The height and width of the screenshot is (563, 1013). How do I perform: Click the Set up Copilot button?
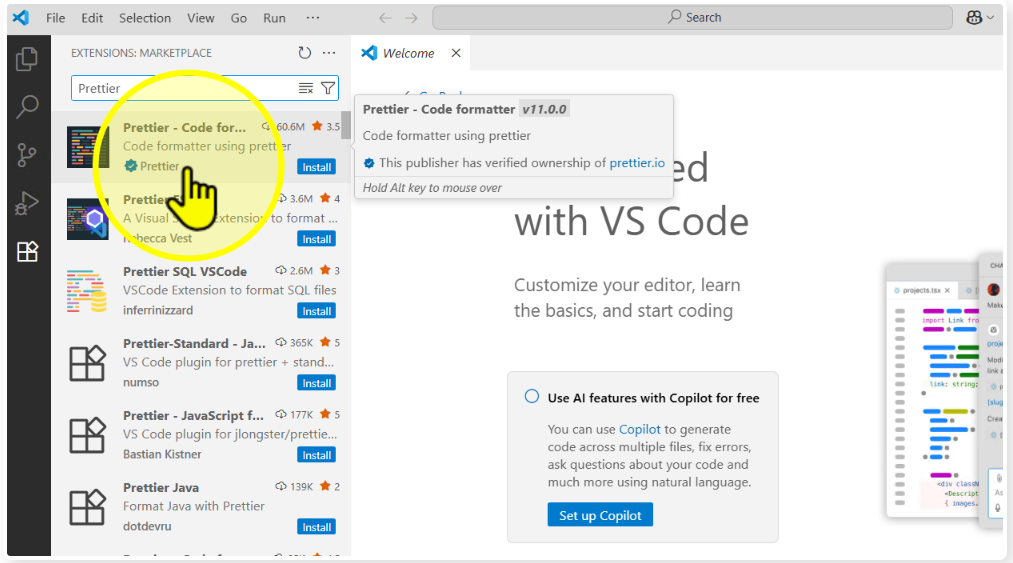click(600, 515)
